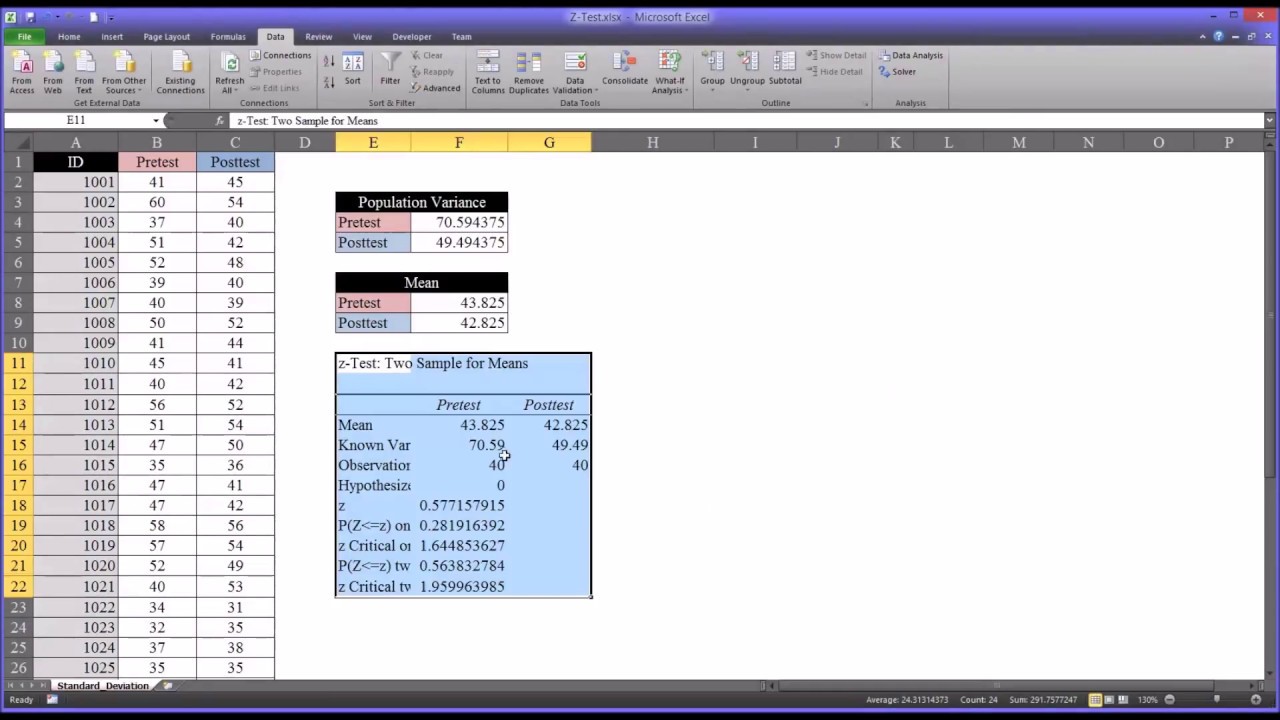Select z Critical value 1.959963985

pos(459,586)
